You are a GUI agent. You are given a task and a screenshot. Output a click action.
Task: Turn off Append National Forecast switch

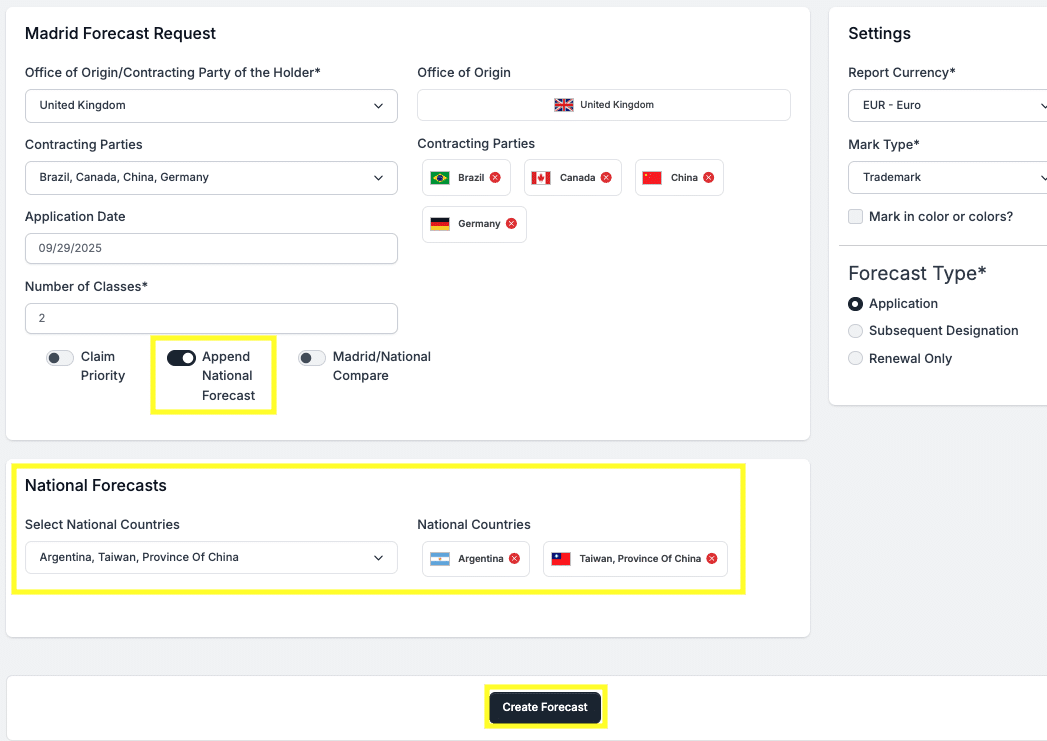point(181,358)
